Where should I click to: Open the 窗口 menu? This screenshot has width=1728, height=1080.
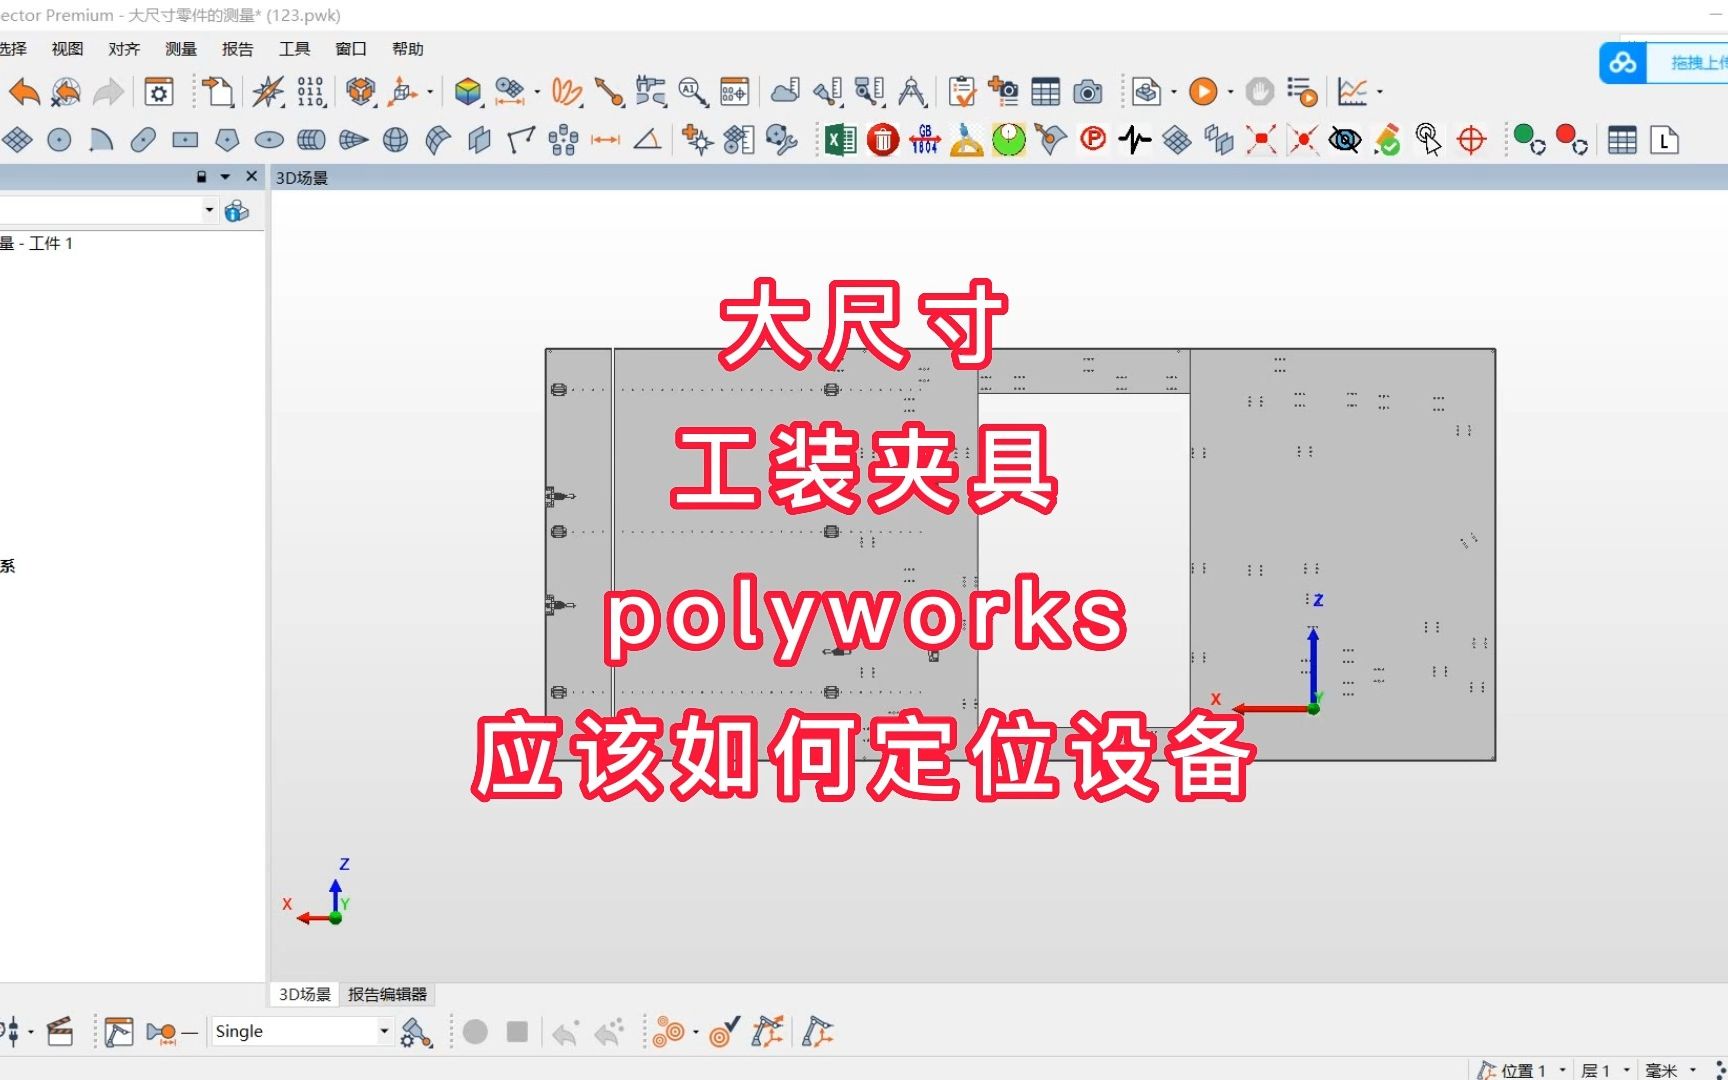click(x=351, y=49)
